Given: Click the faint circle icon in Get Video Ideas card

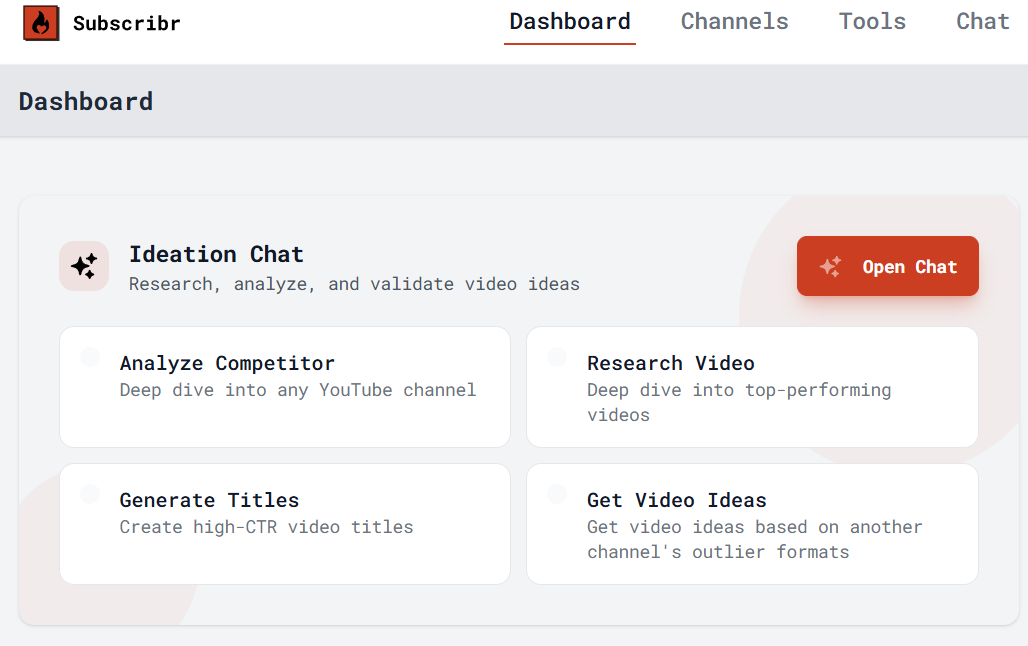Looking at the screenshot, I should click(557, 494).
